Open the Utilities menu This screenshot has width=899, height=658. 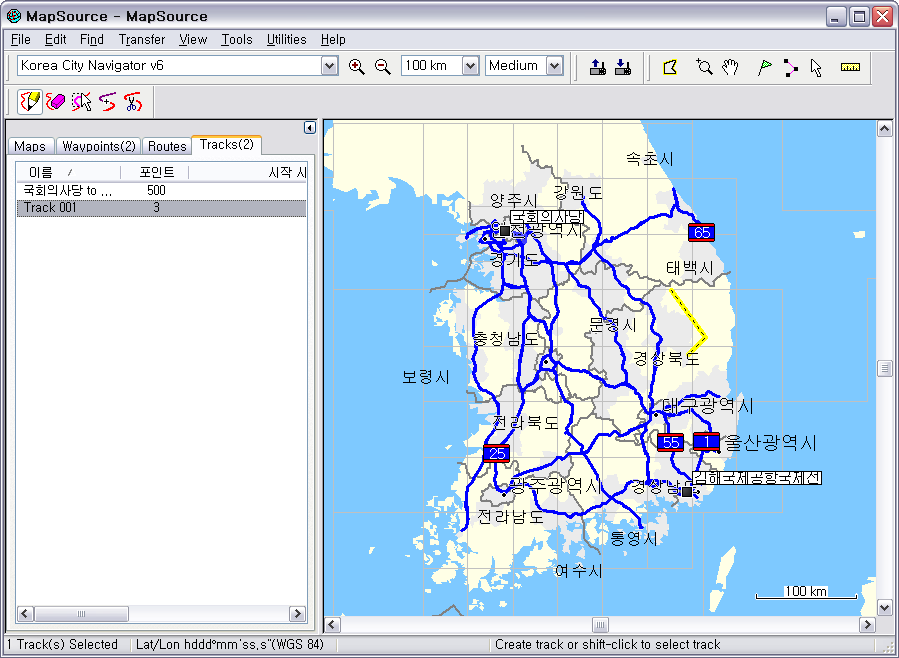pos(287,40)
